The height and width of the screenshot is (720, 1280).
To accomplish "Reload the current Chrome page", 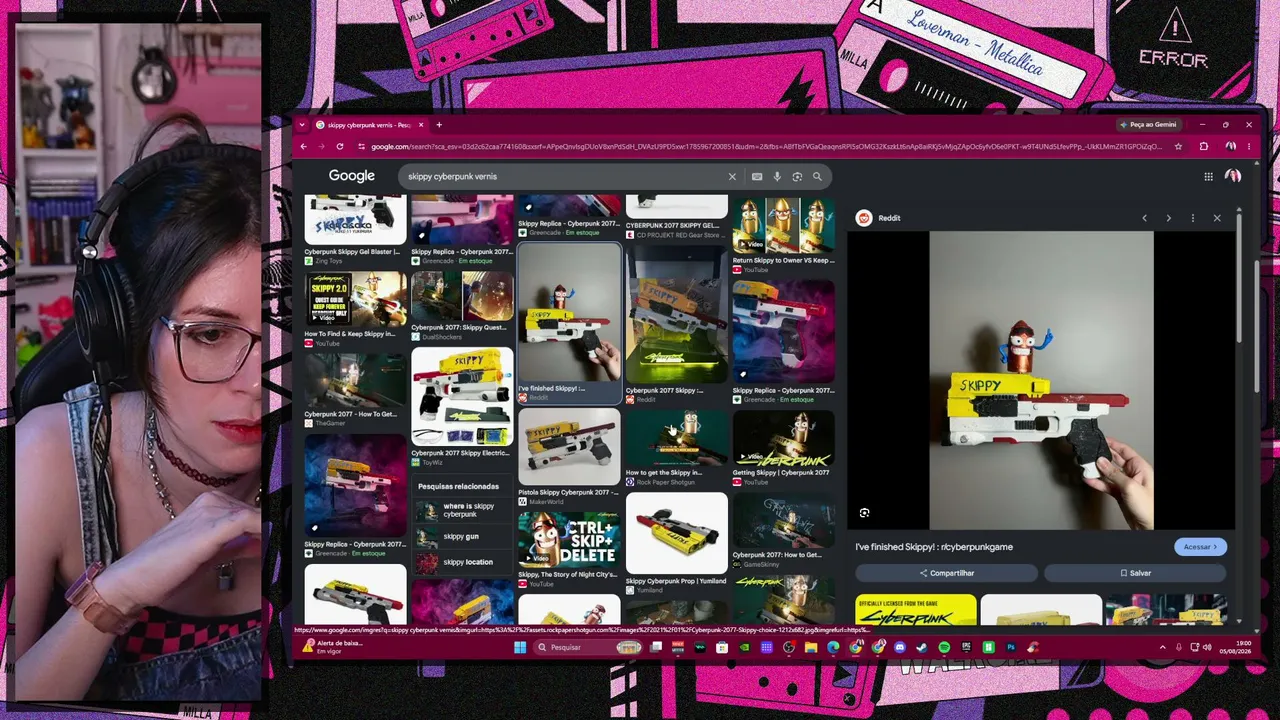I will click(340, 146).
